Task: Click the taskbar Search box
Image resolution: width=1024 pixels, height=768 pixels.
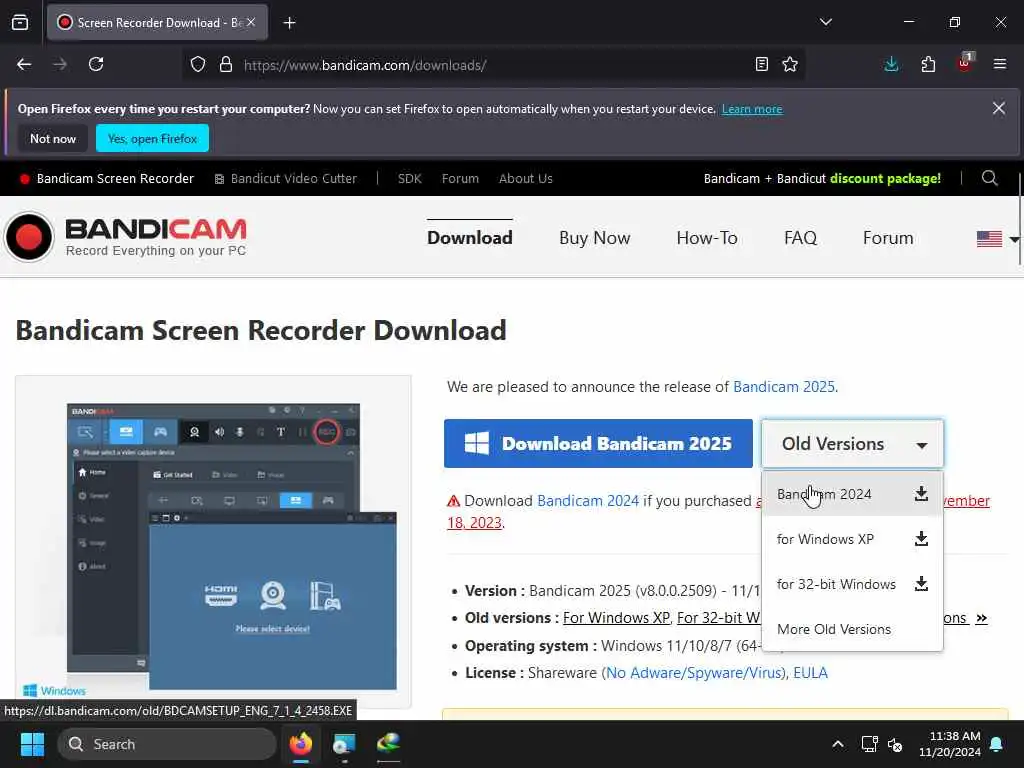Action: coord(167,744)
